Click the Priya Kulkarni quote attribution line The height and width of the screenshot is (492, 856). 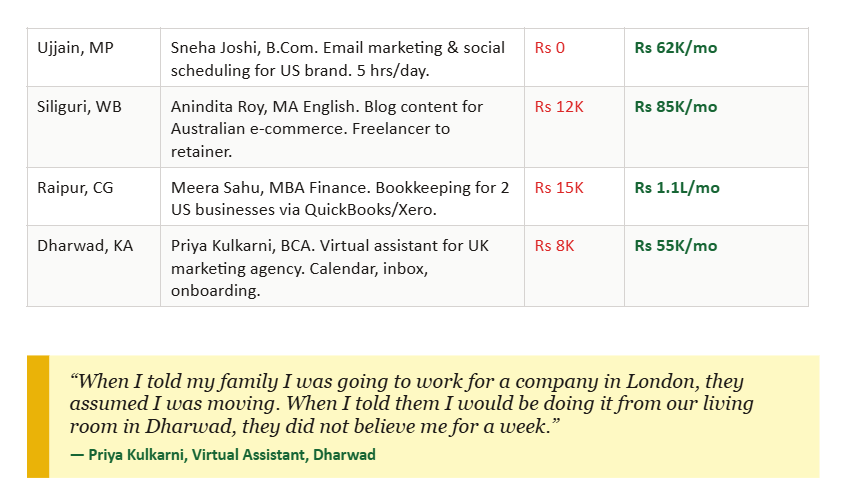coord(223,455)
